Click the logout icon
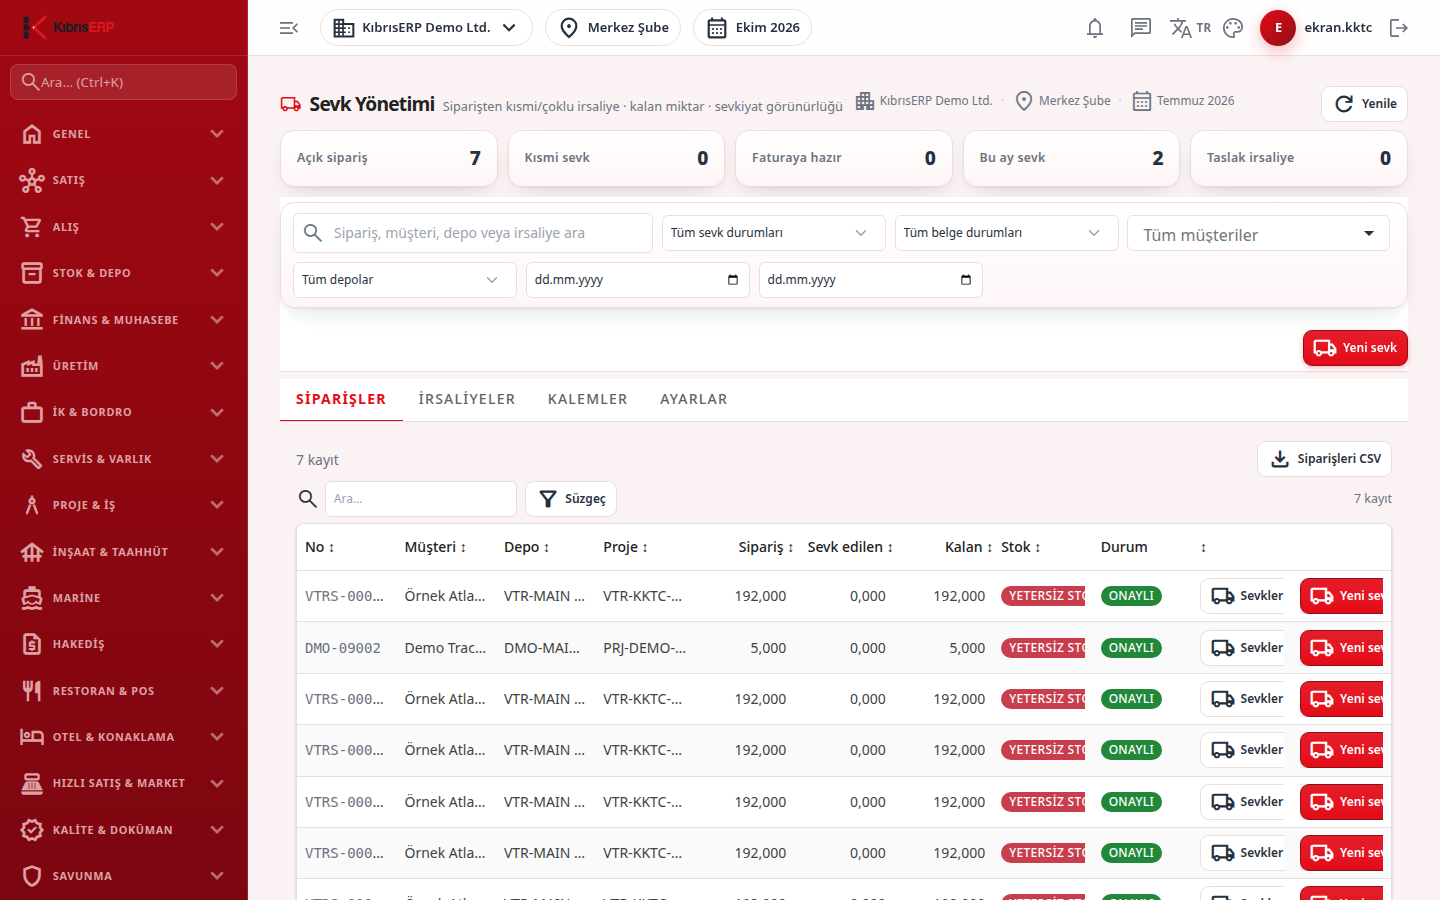 (x=1399, y=28)
